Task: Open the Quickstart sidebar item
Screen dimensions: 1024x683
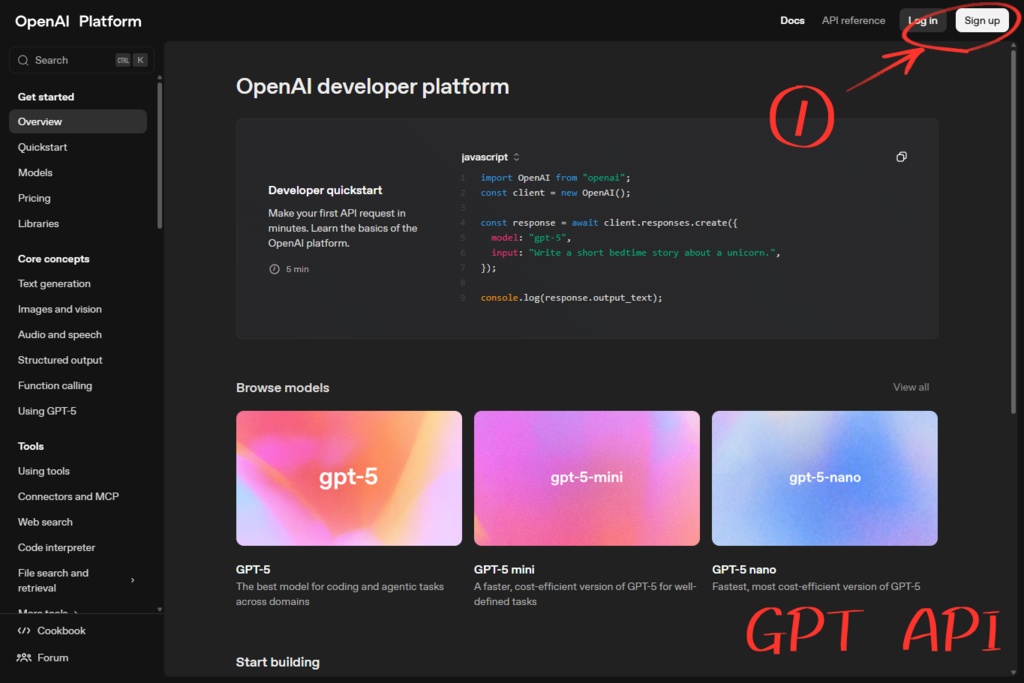Action: click(42, 147)
